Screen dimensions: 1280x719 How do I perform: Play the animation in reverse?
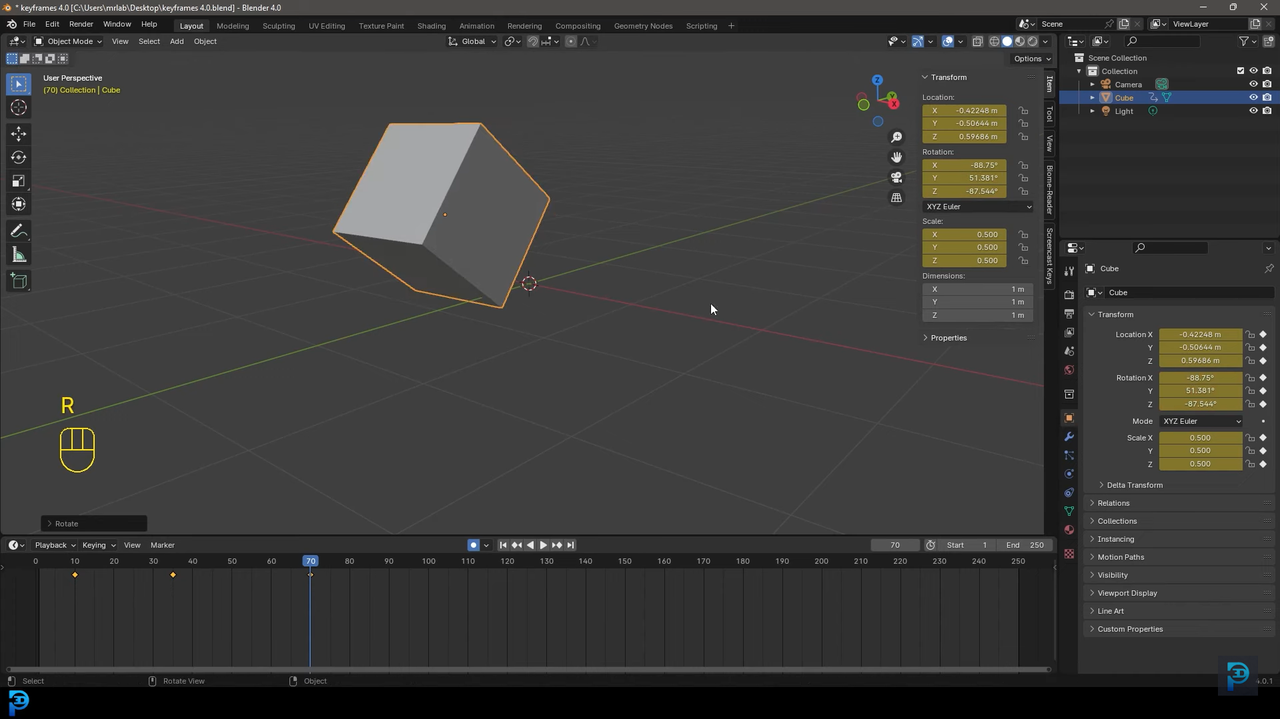530,545
